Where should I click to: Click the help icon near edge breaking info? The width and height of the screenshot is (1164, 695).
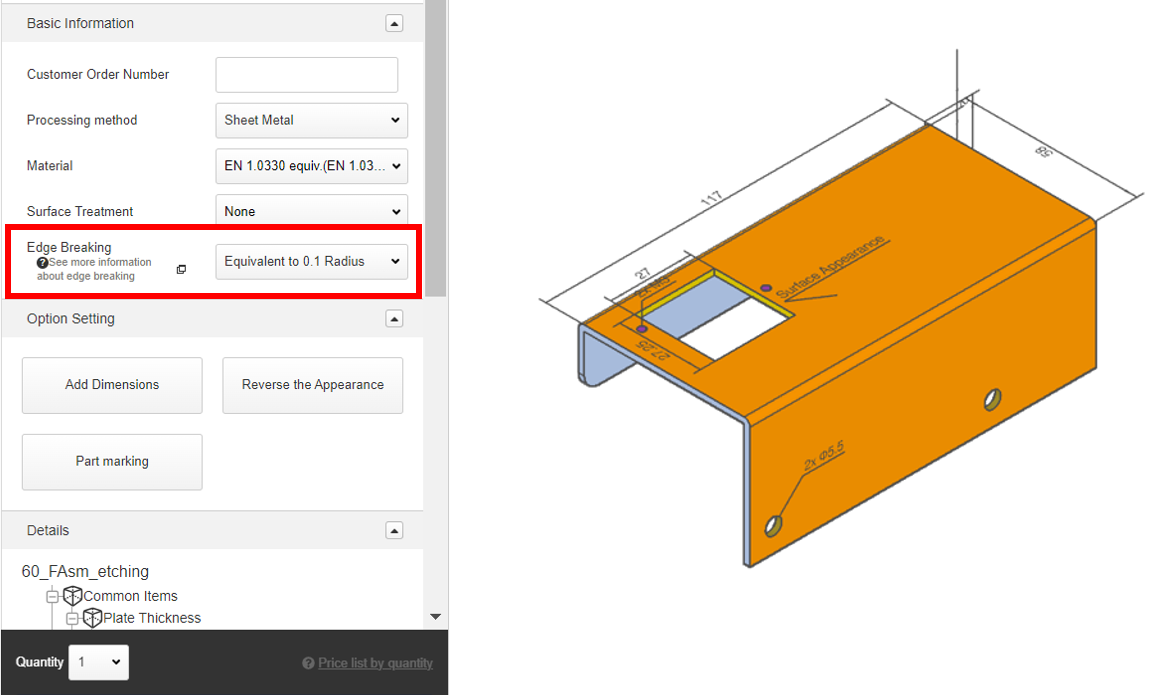pyautogui.click(x=42, y=262)
